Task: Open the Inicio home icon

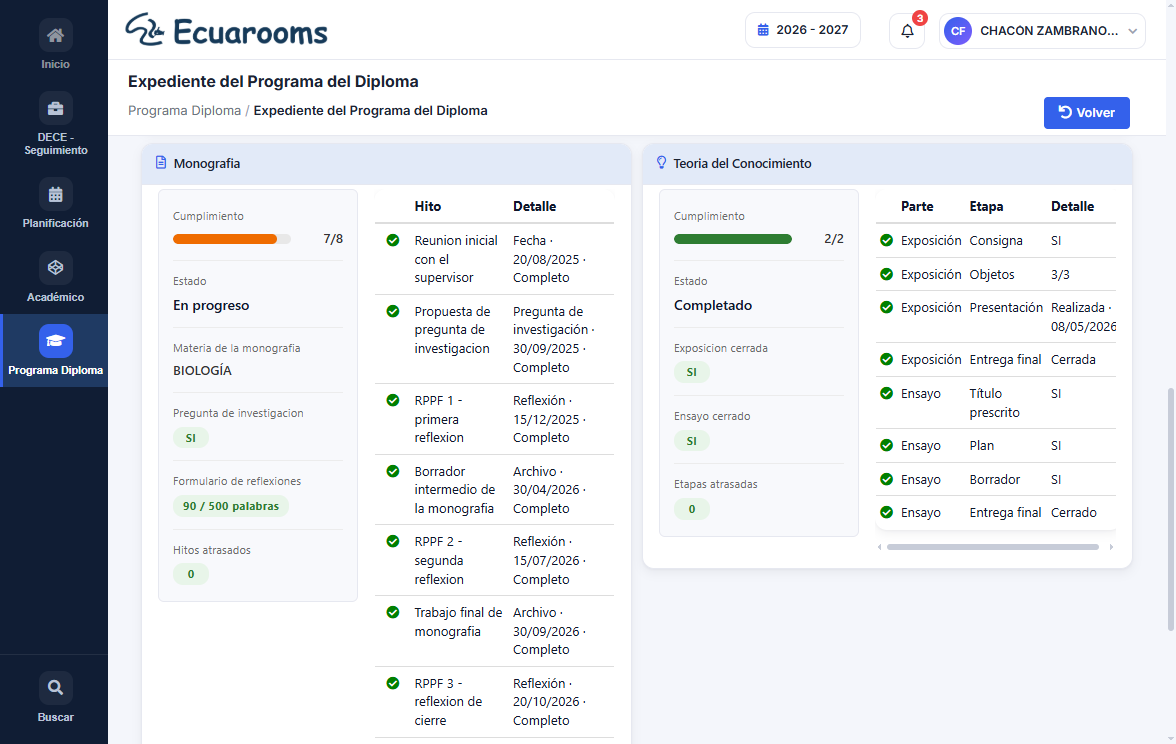Action: point(56,35)
